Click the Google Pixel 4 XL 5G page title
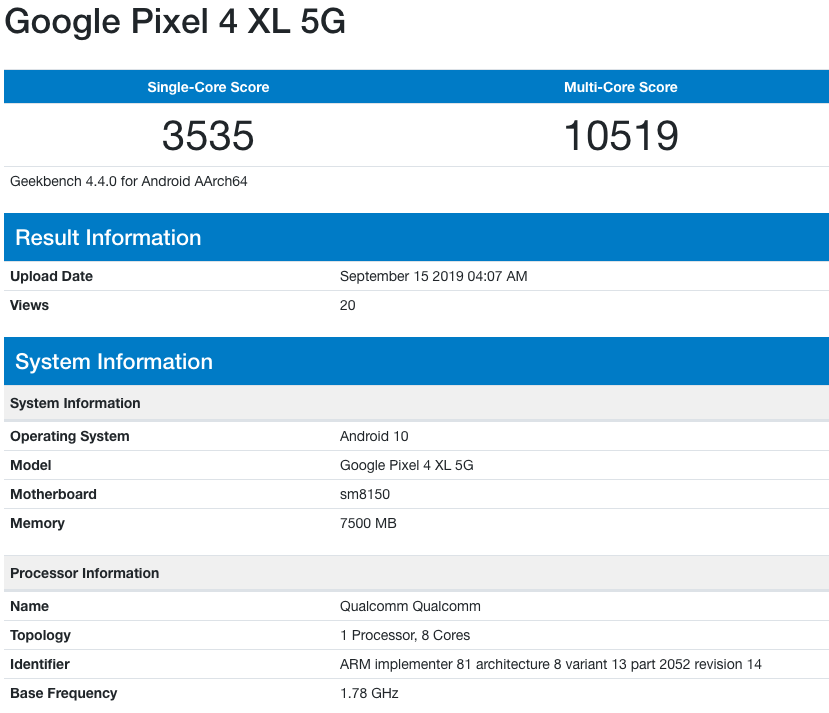829x713 pixels. [x=175, y=22]
